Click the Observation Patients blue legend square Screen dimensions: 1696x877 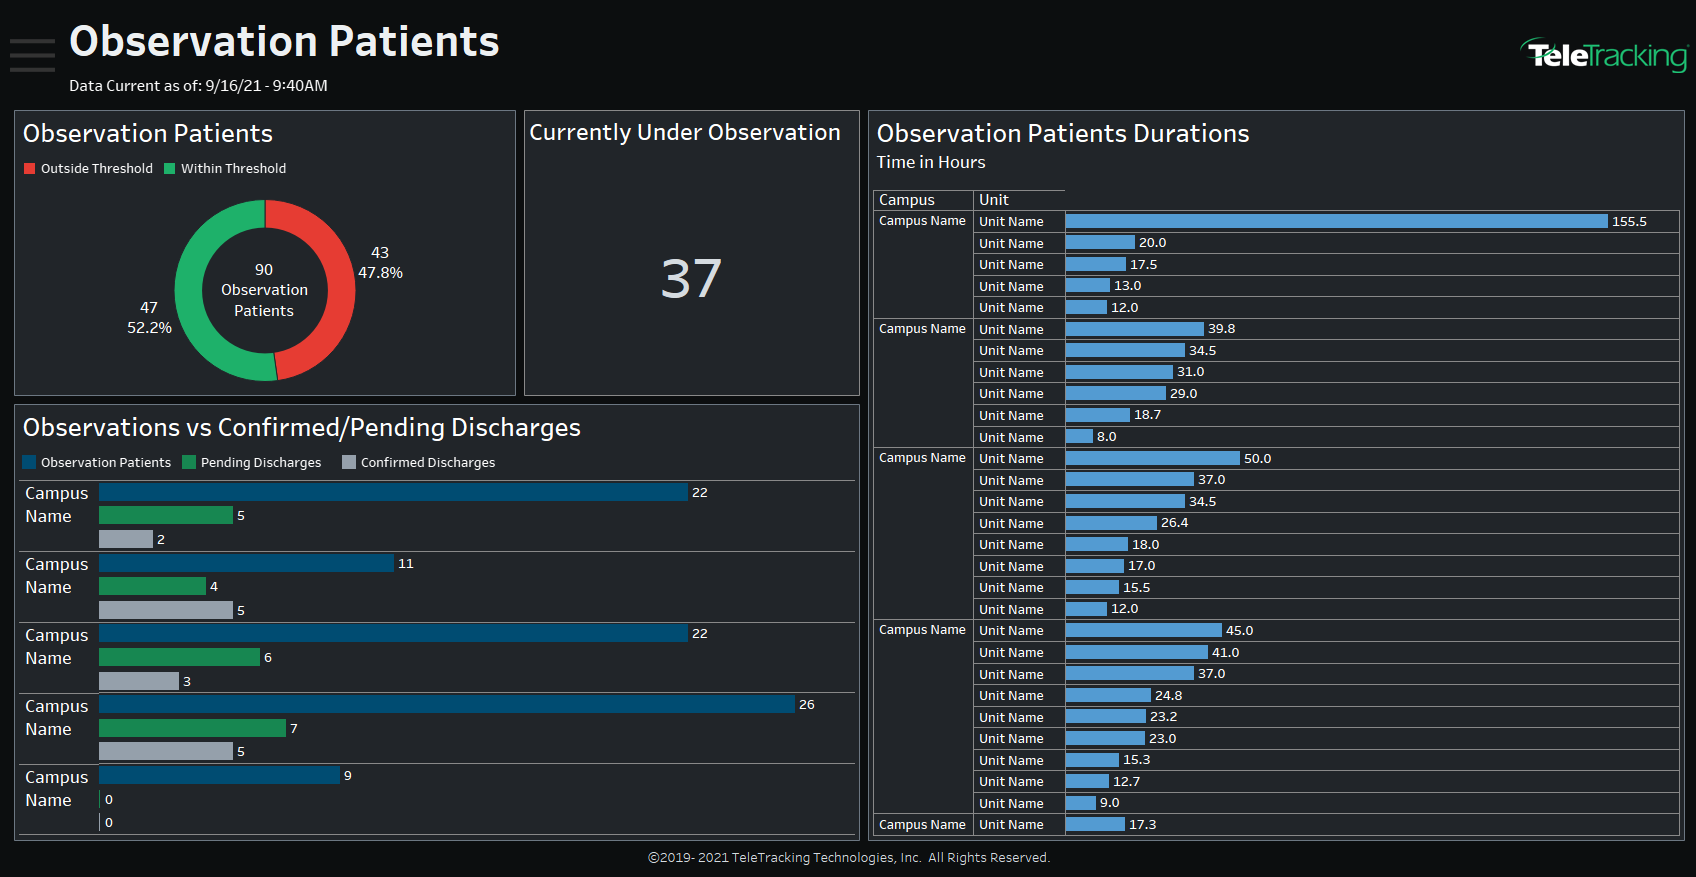(29, 462)
